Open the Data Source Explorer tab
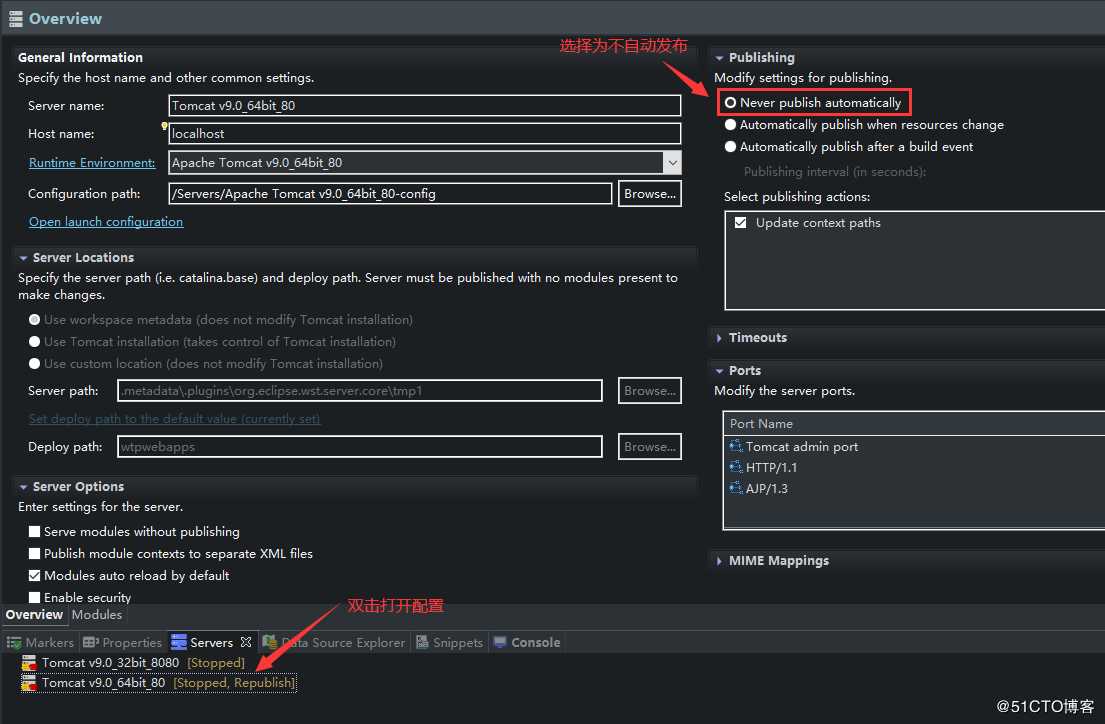 click(x=334, y=642)
